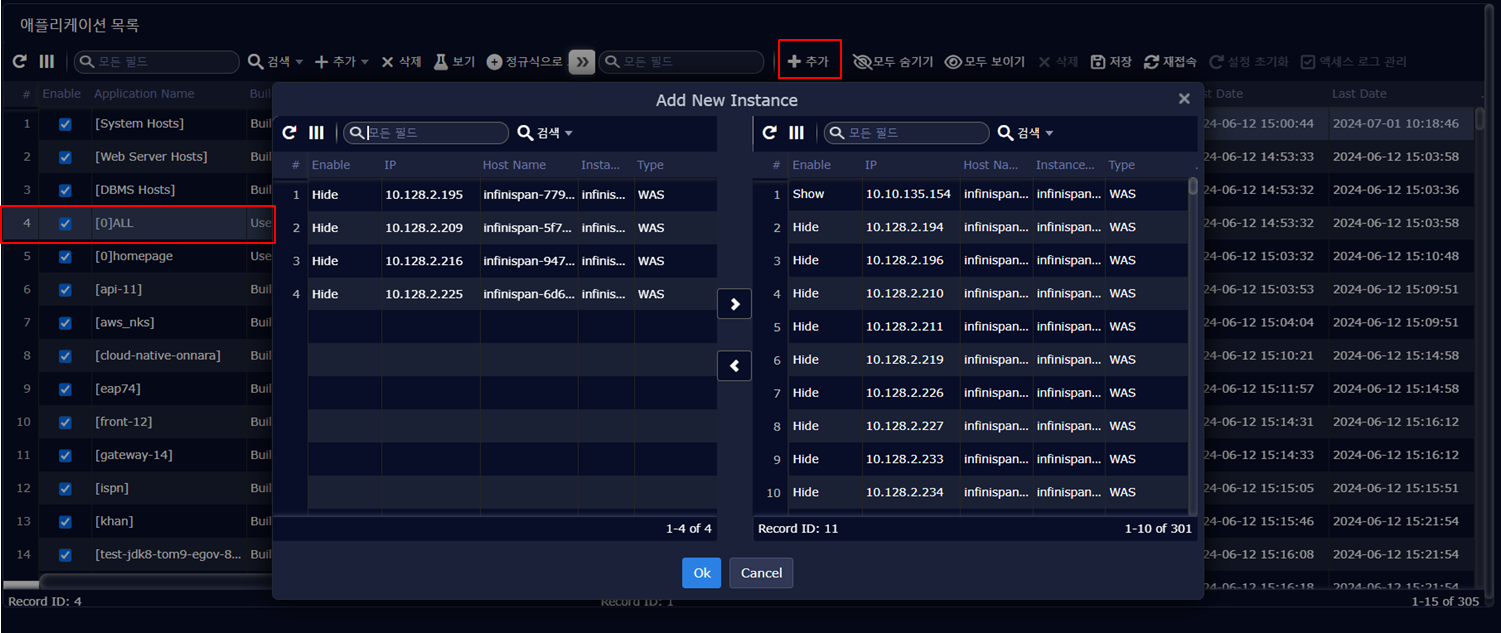Toggle Enable checkbox for [khan] row
Image resolution: width=1501 pixels, height=633 pixels.
(65, 522)
